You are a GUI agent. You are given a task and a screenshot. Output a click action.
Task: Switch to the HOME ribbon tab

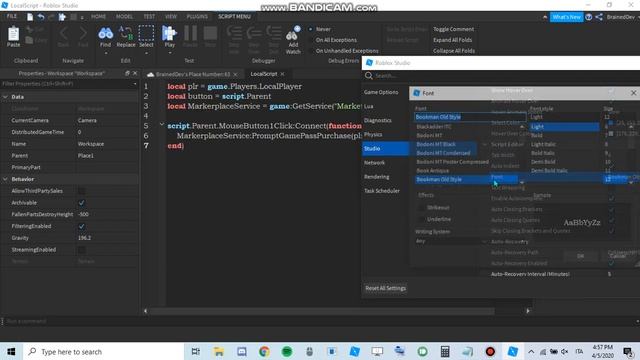pos(98,16)
